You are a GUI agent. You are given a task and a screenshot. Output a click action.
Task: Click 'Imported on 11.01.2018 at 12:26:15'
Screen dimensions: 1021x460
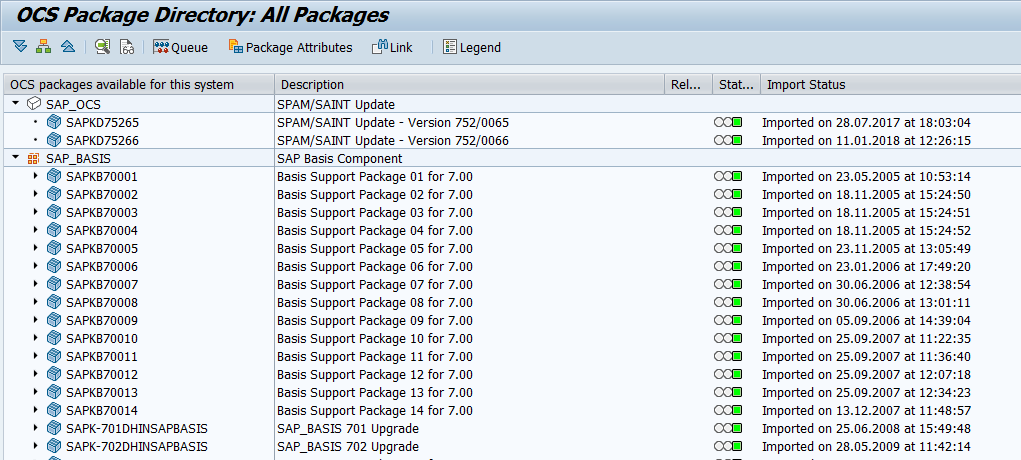(x=867, y=141)
